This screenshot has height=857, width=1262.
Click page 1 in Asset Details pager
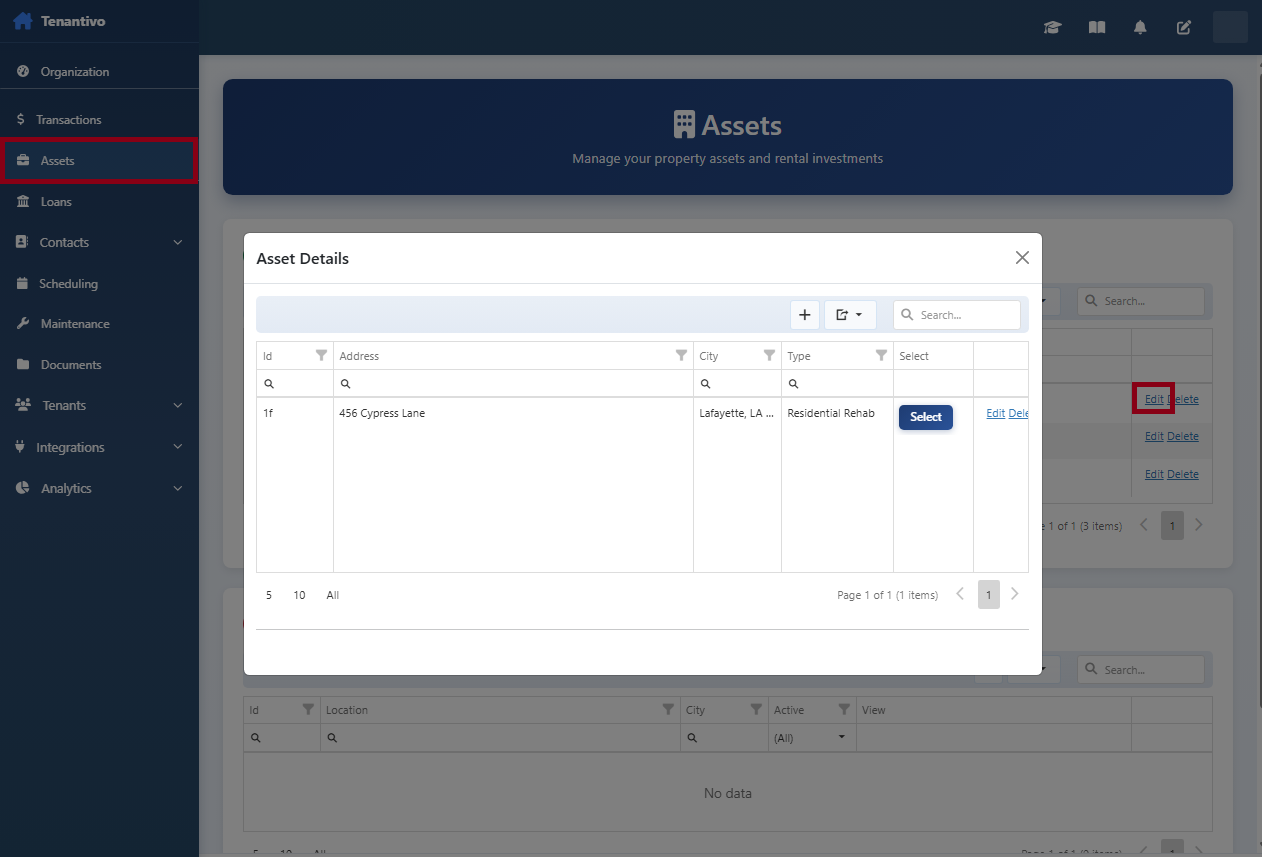pos(988,595)
